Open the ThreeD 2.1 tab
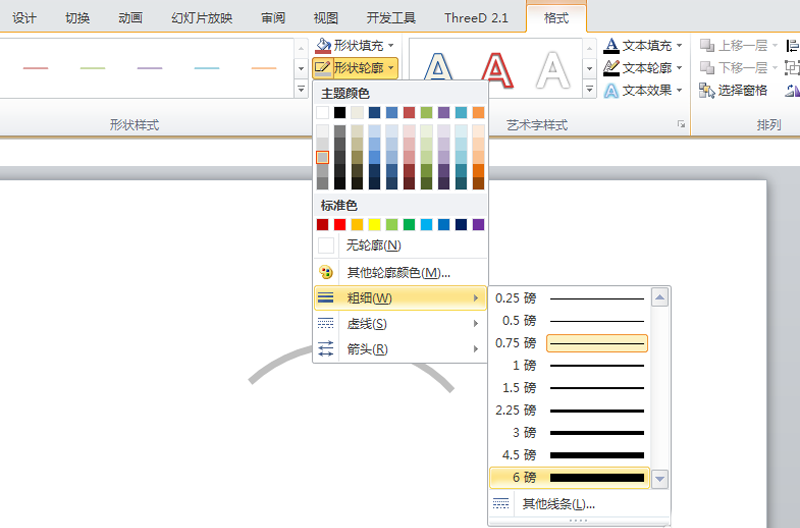Viewport: 800px width, 528px height. (476, 18)
